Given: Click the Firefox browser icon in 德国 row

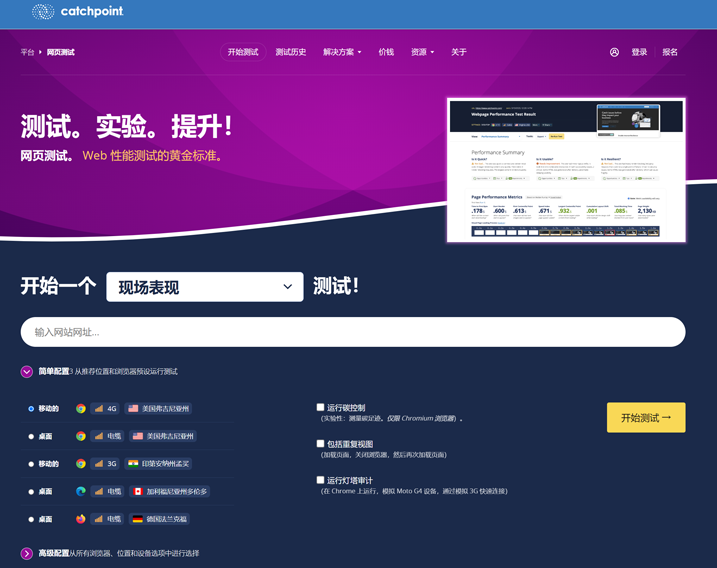Looking at the screenshot, I should [81, 519].
